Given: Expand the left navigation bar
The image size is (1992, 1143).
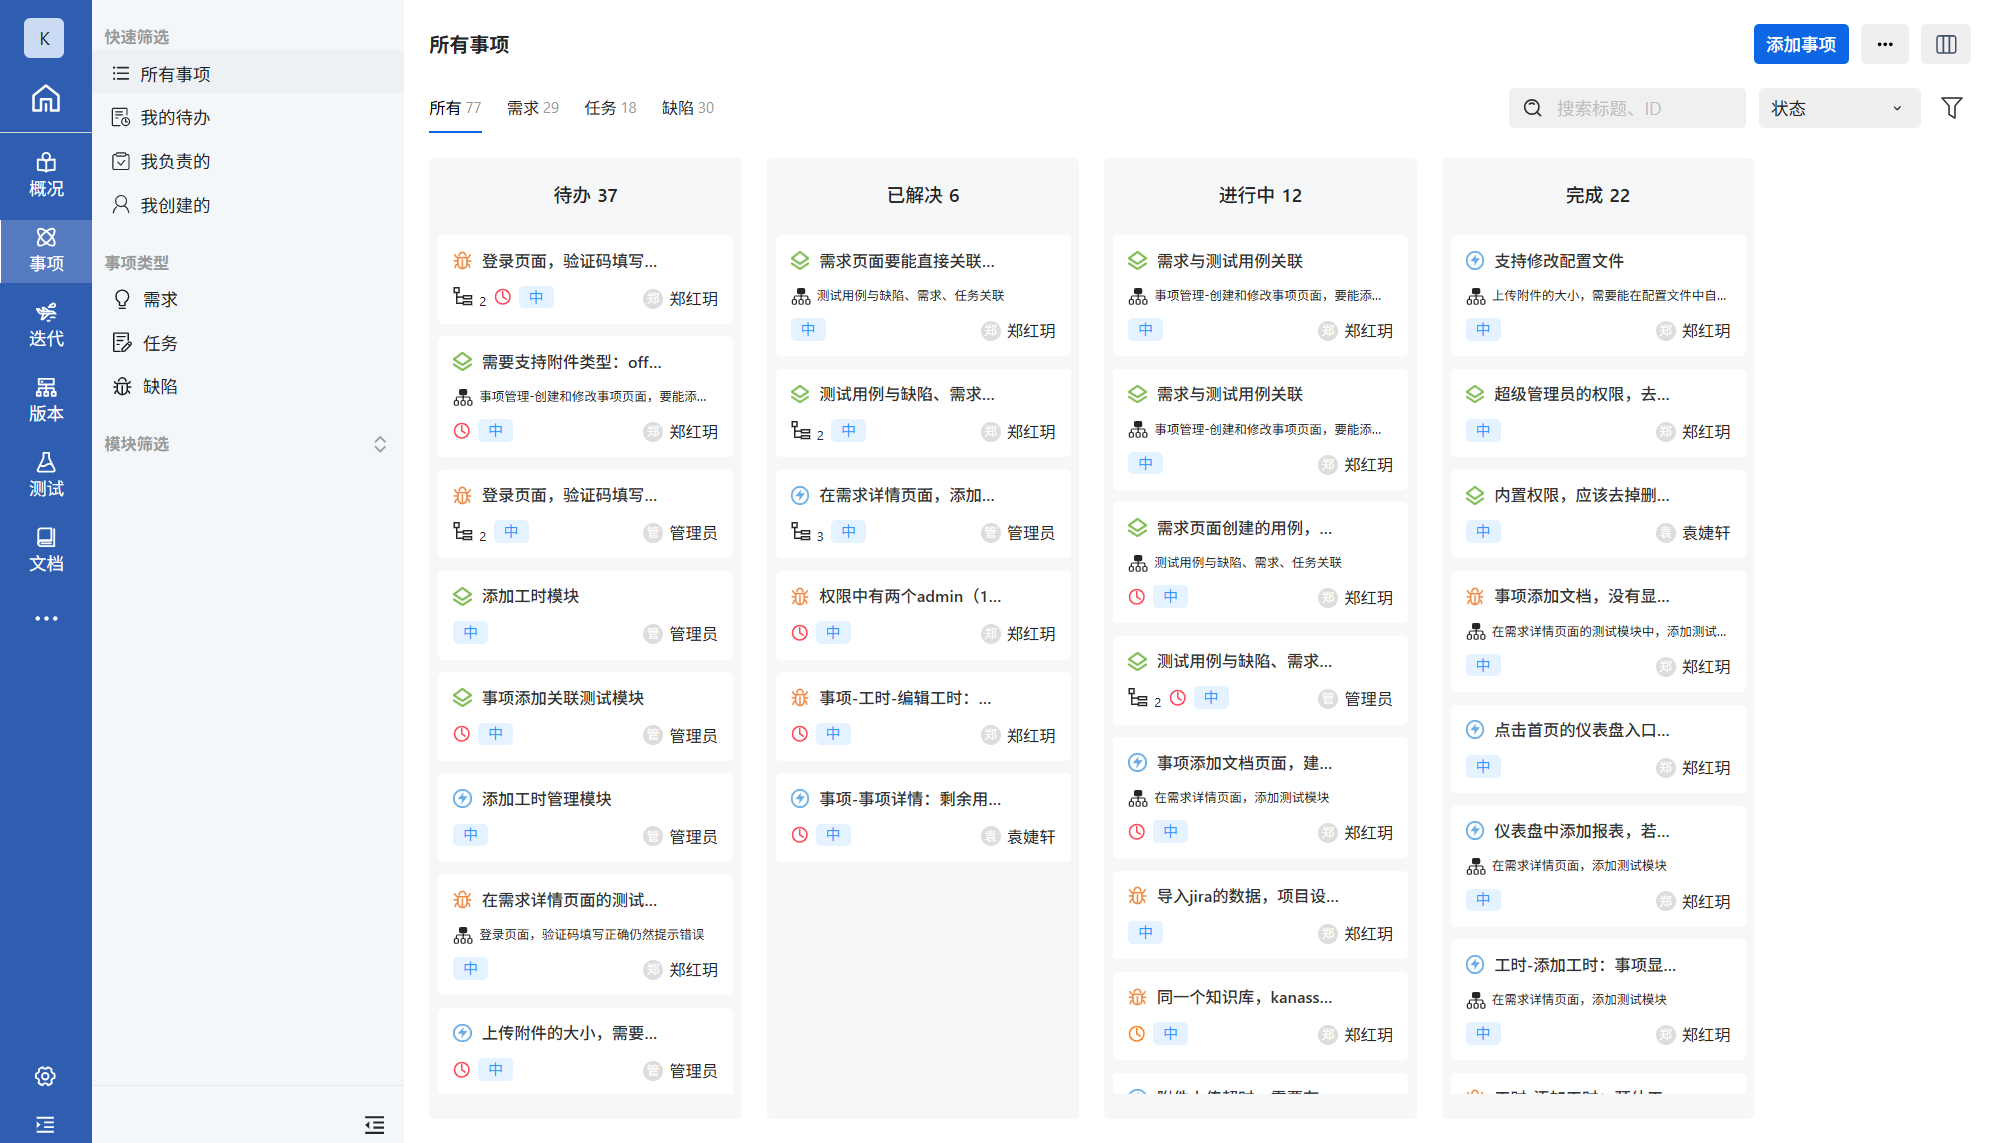Looking at the screenshot, I should [46, 1125].
